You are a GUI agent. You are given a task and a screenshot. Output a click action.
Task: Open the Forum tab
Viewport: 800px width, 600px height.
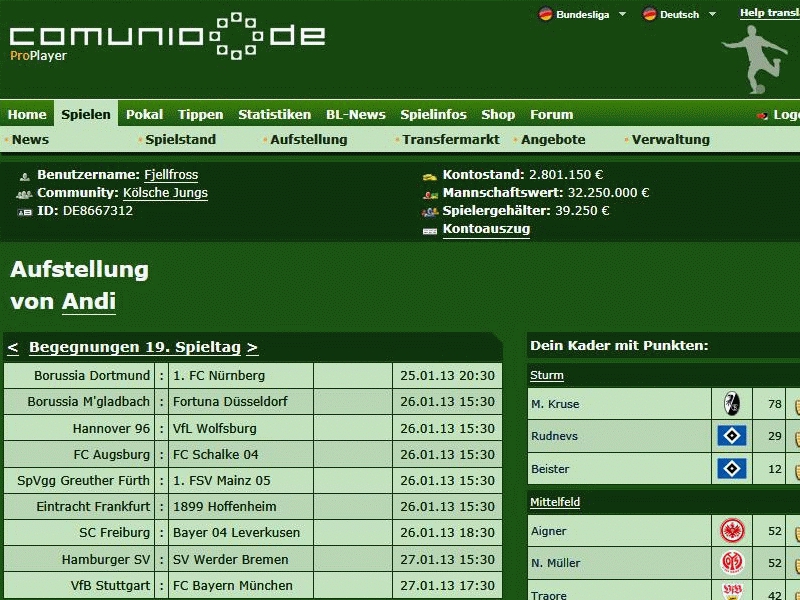[552, 114]
